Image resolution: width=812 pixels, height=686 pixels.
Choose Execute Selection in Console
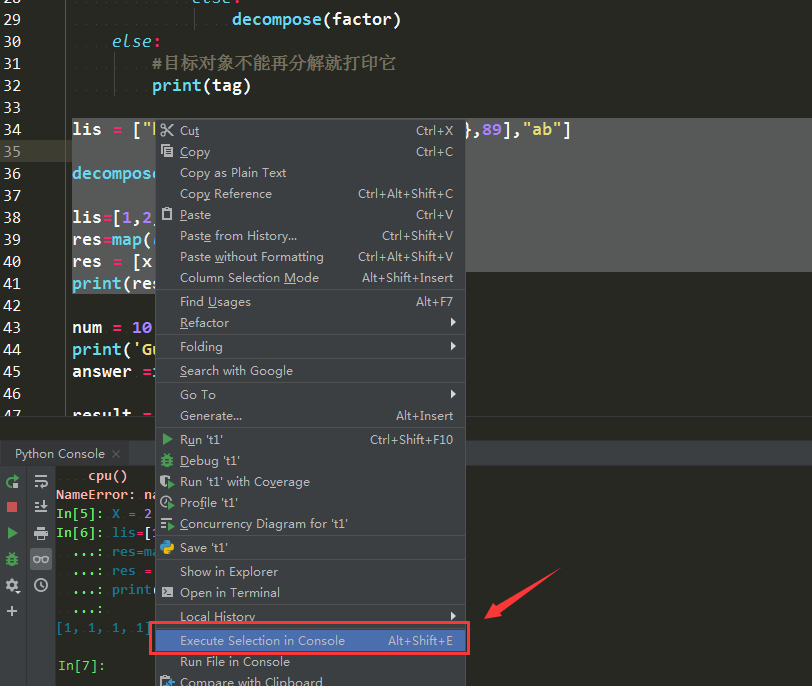tap(310, 640)
